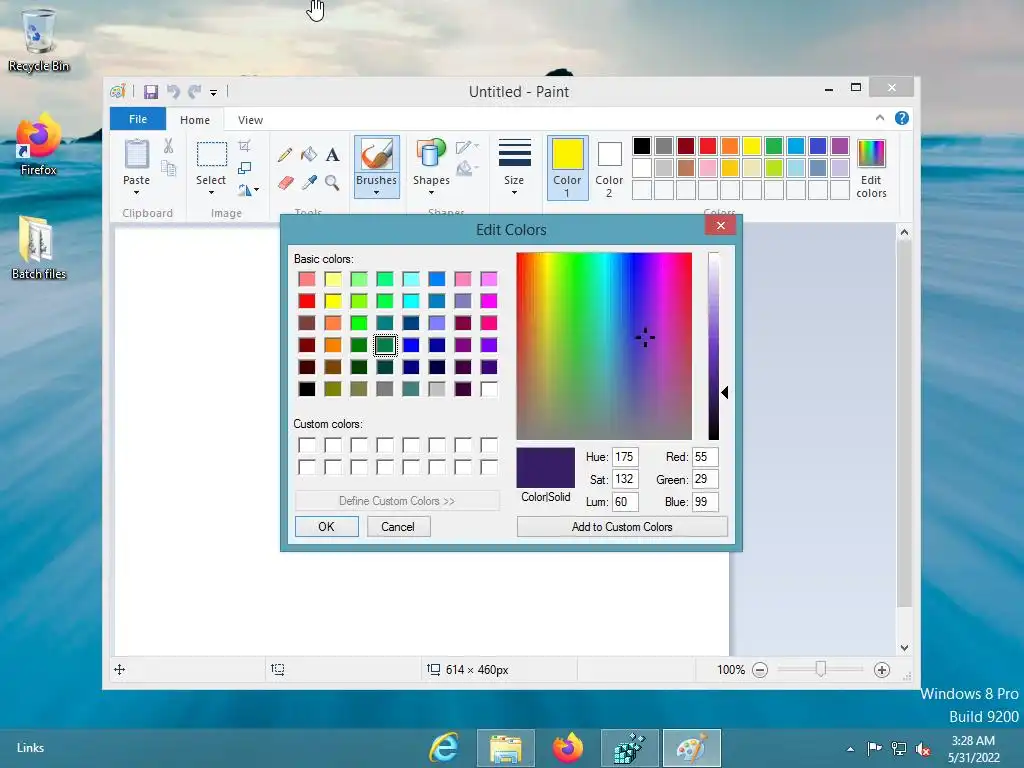This screenshot has width=1024, height=768.
Task: Select the Eraser tool
Action: [285, 182]
